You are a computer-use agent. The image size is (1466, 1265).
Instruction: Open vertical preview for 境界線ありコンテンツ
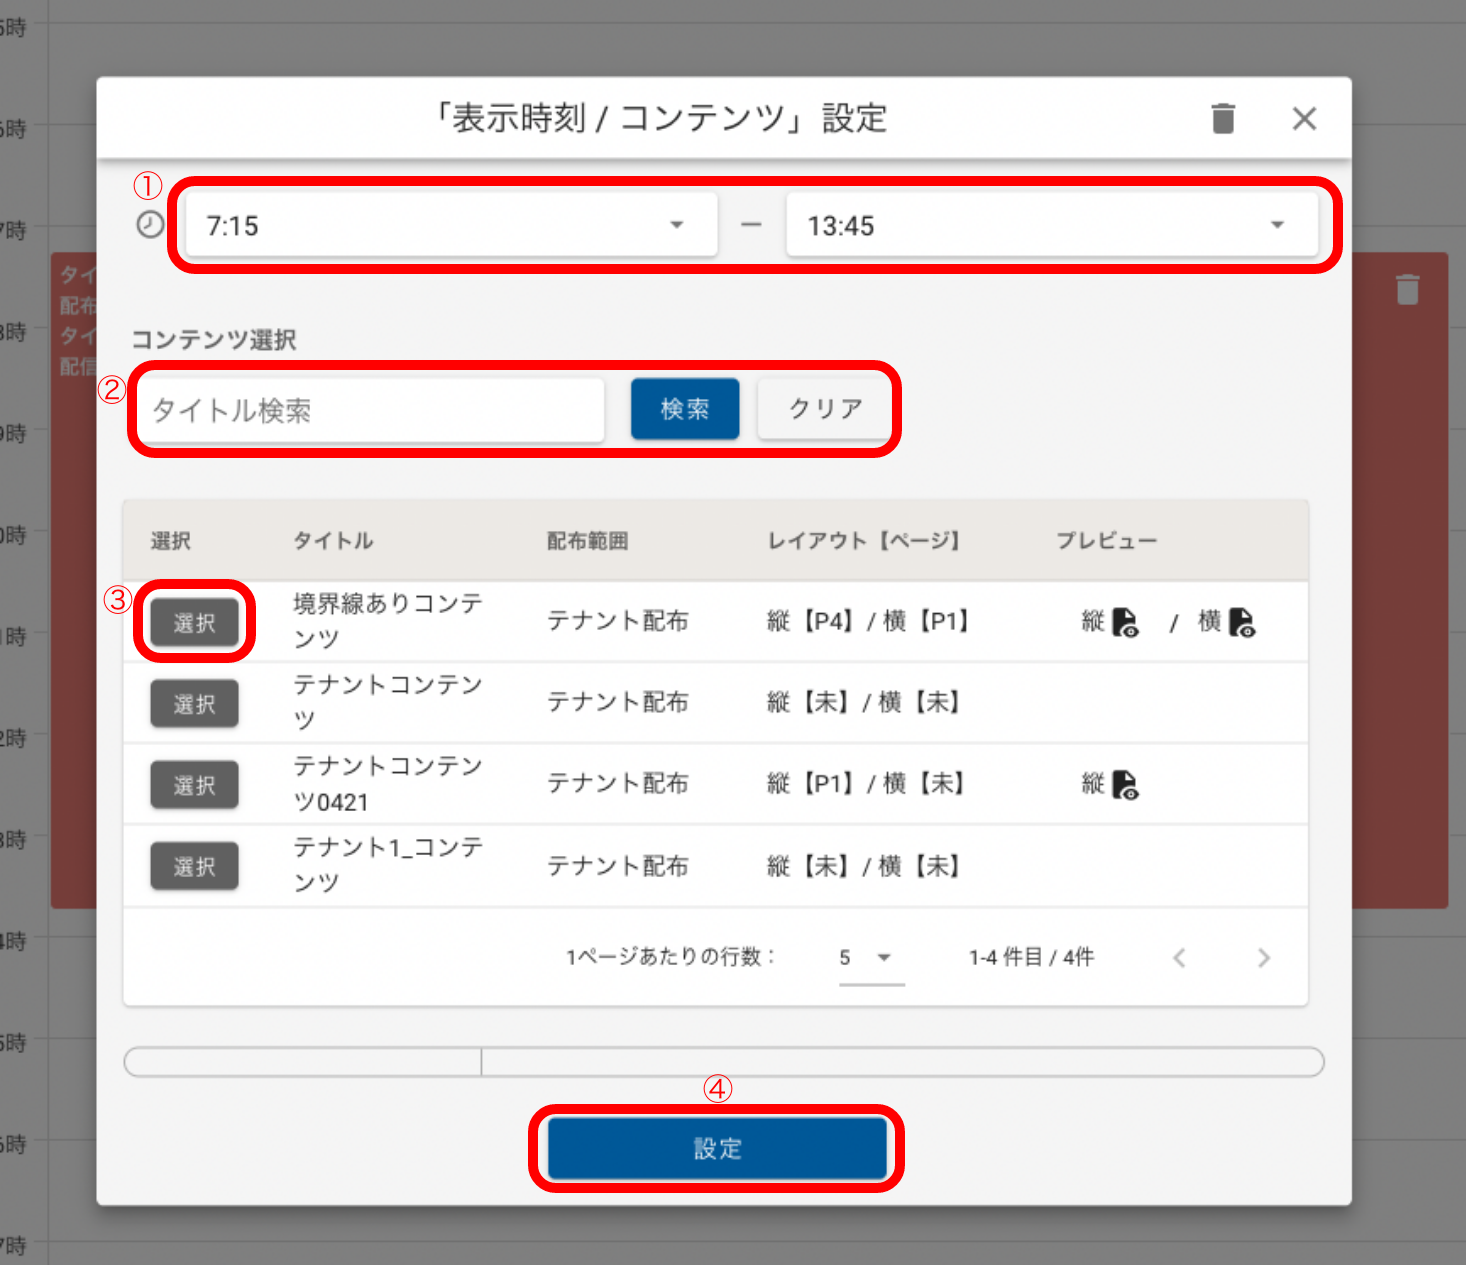pyautogui.click(x=1126, y=623)
